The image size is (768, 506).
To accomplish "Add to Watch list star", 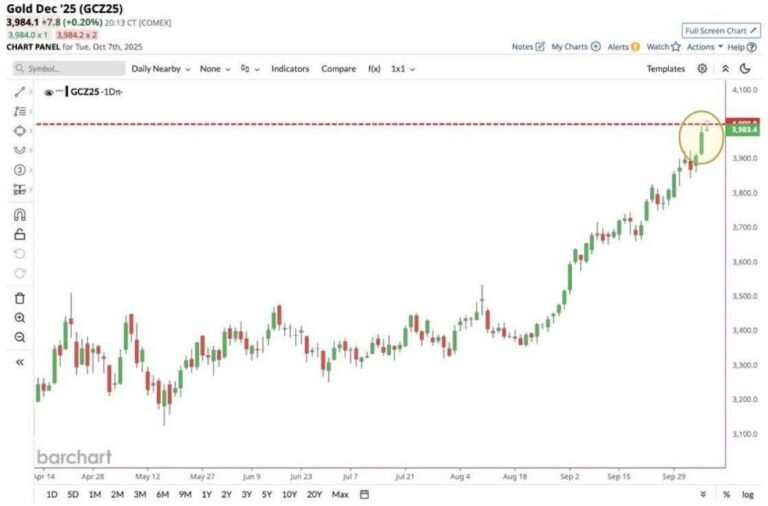I will pos(664,47).
